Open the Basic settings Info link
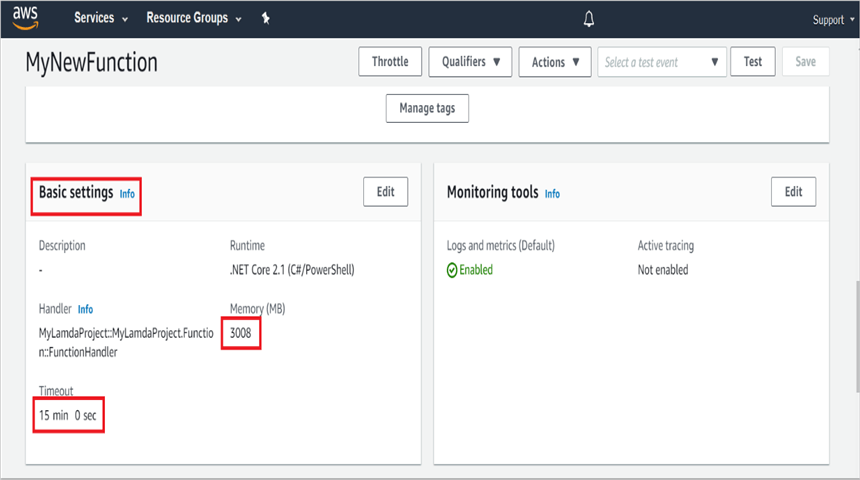 click(127, 194)
